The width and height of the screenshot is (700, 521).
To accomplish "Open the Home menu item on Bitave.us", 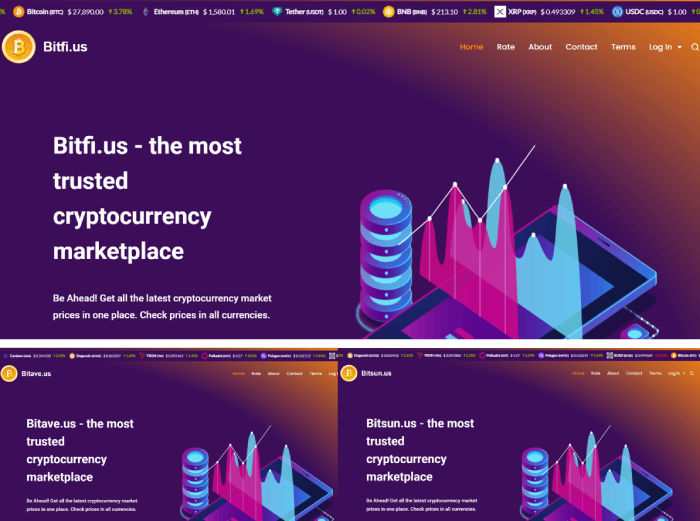I will coord(239,374).
